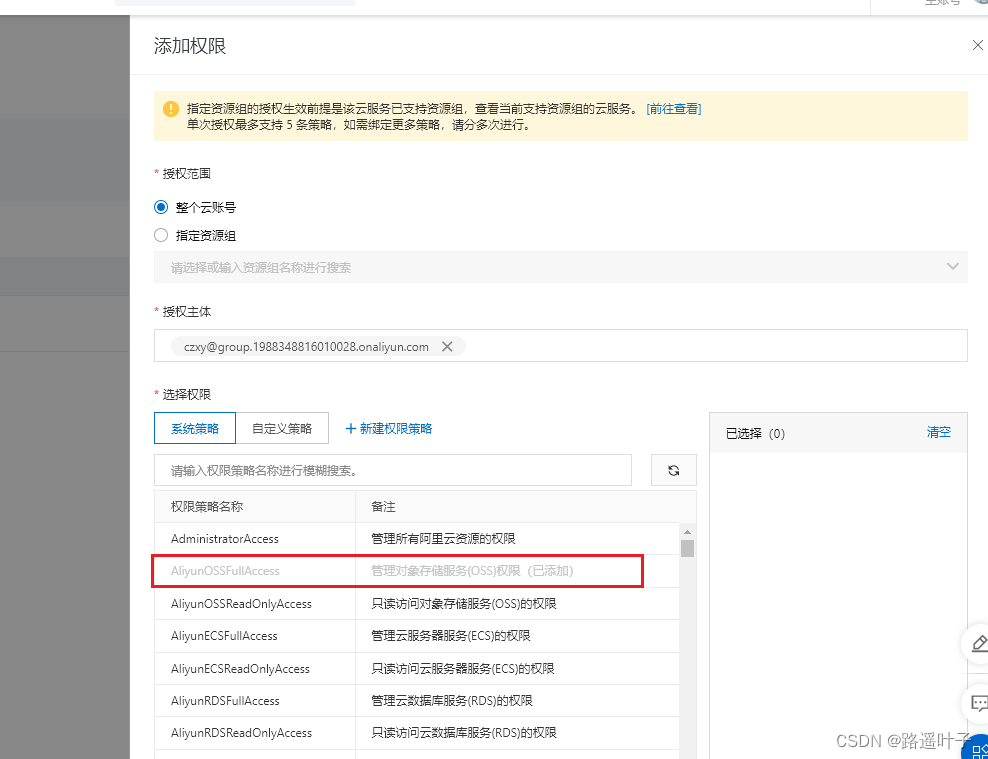
Task: Click the scrollbar in the policy list
Action: (687, 548)
